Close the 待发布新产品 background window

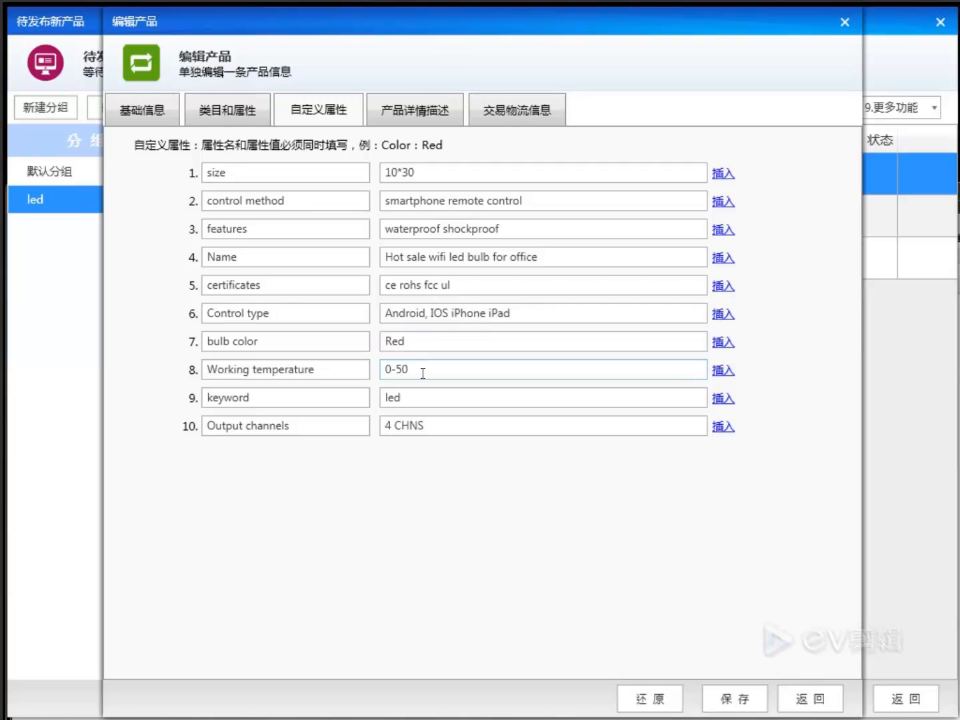click(941, 22)
